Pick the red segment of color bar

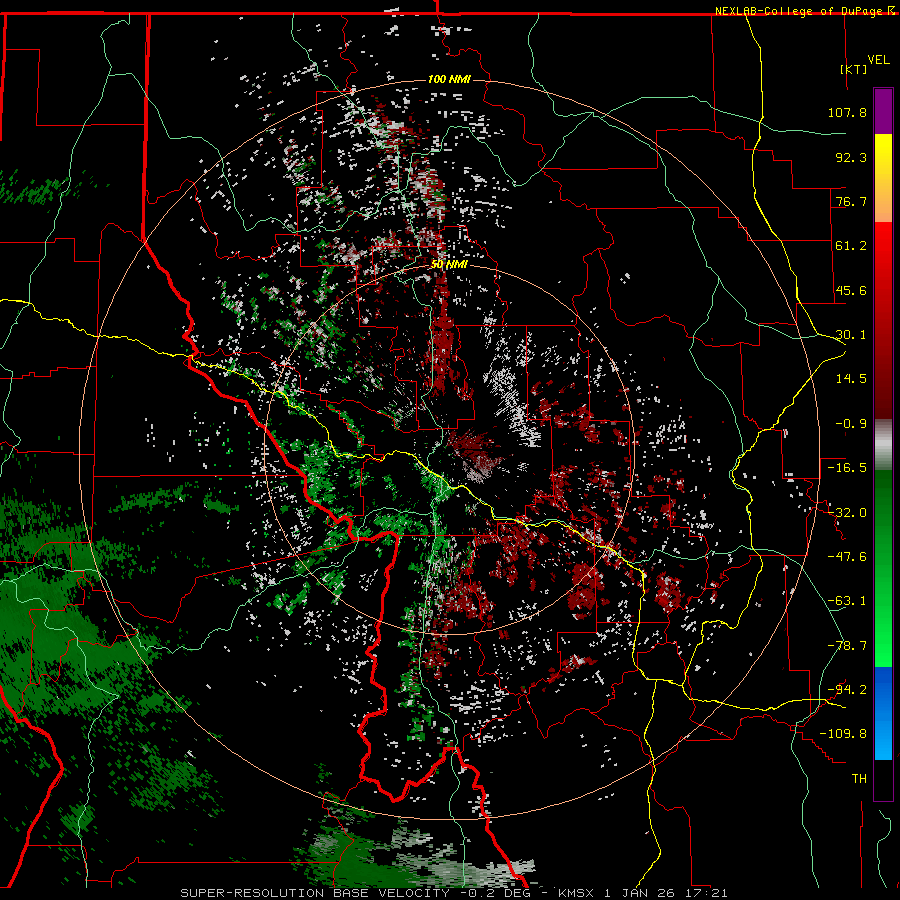point(883,320)
